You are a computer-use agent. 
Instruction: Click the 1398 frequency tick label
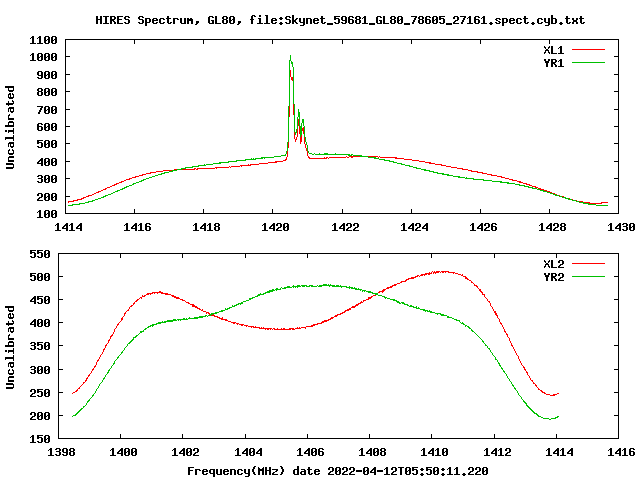click(61, 452)
